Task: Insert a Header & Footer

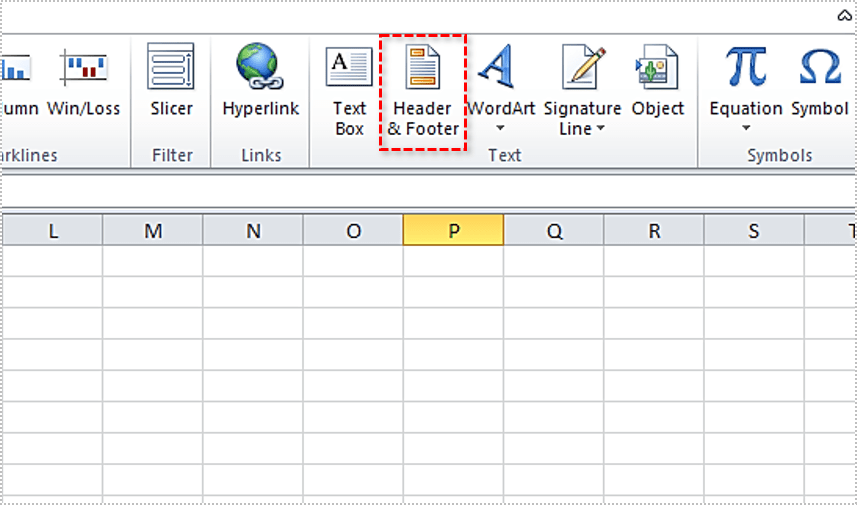Action: [x=423, y=92]
